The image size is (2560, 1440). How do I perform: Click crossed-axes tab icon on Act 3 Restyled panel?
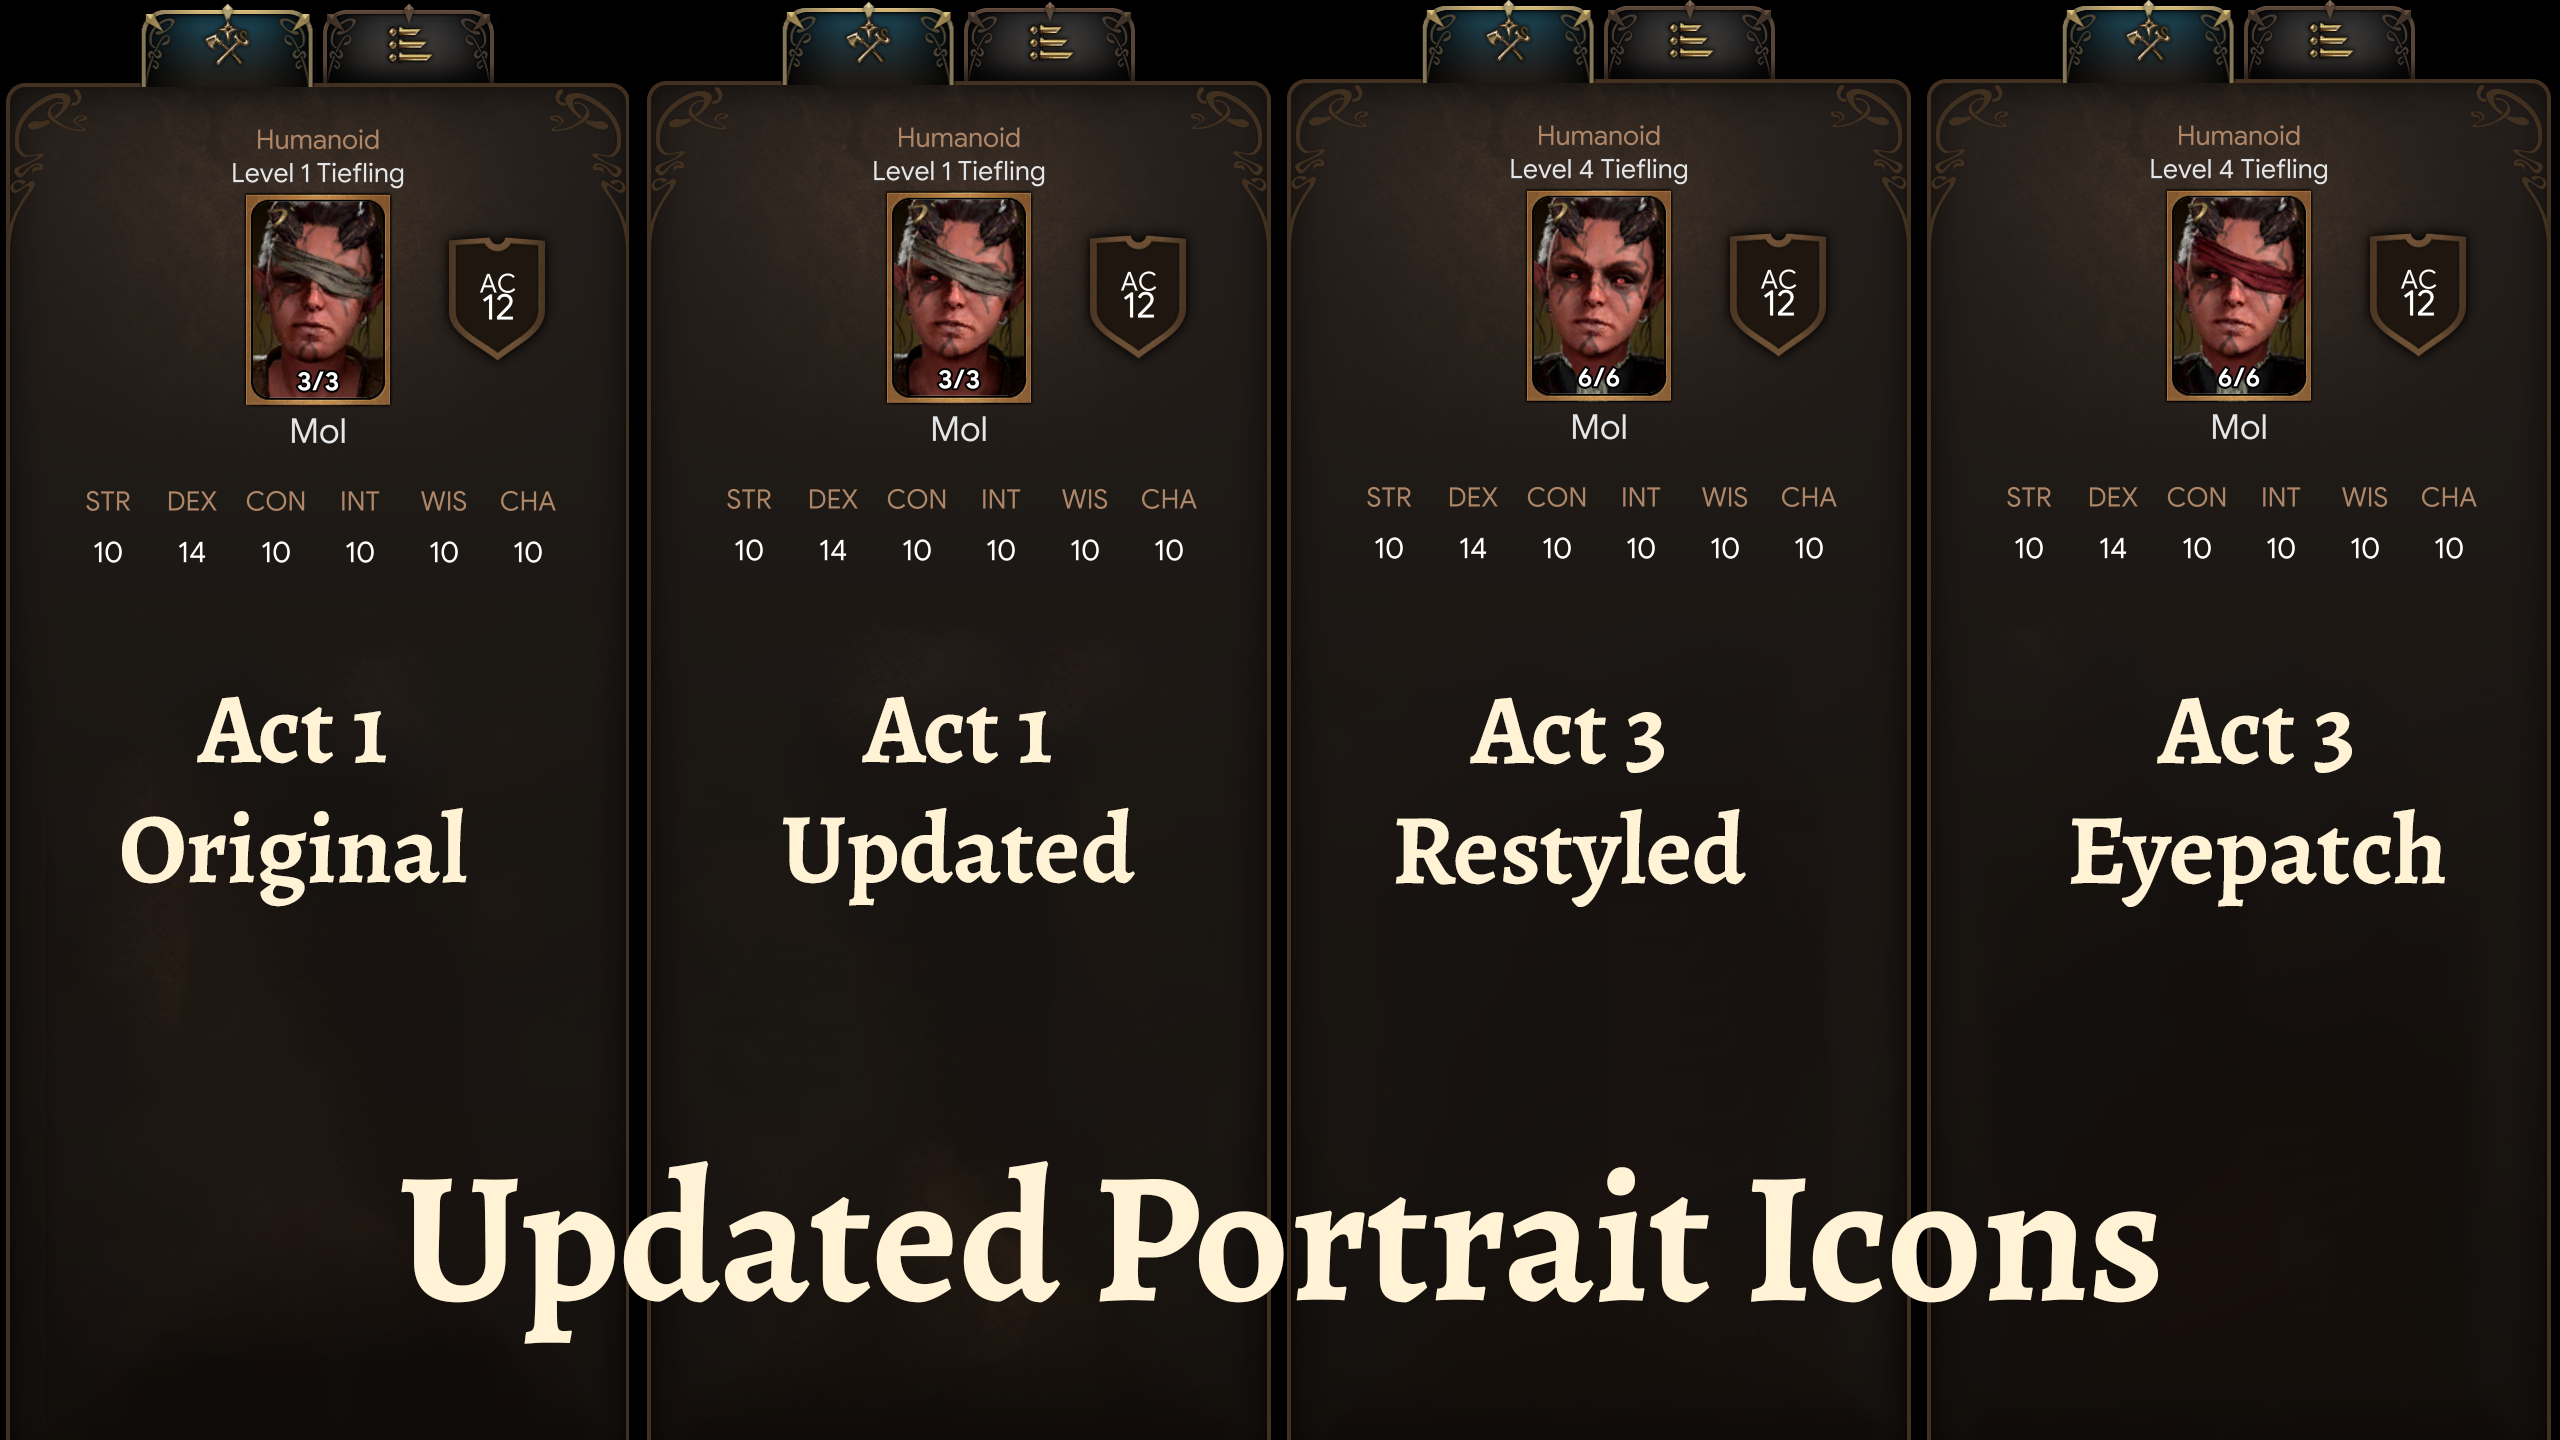(x=1508, y=42)
